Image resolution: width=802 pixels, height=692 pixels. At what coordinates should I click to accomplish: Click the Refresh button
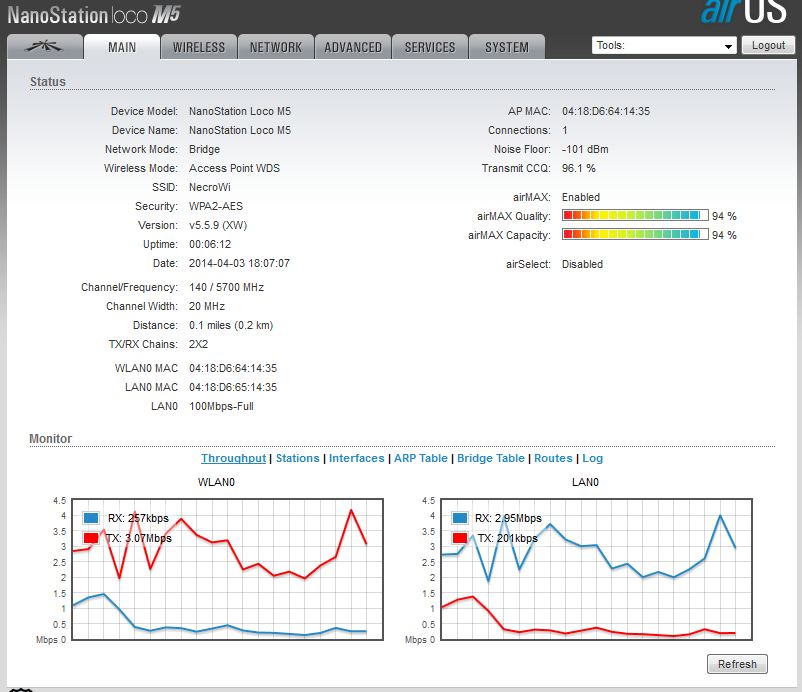pos(737,664)
